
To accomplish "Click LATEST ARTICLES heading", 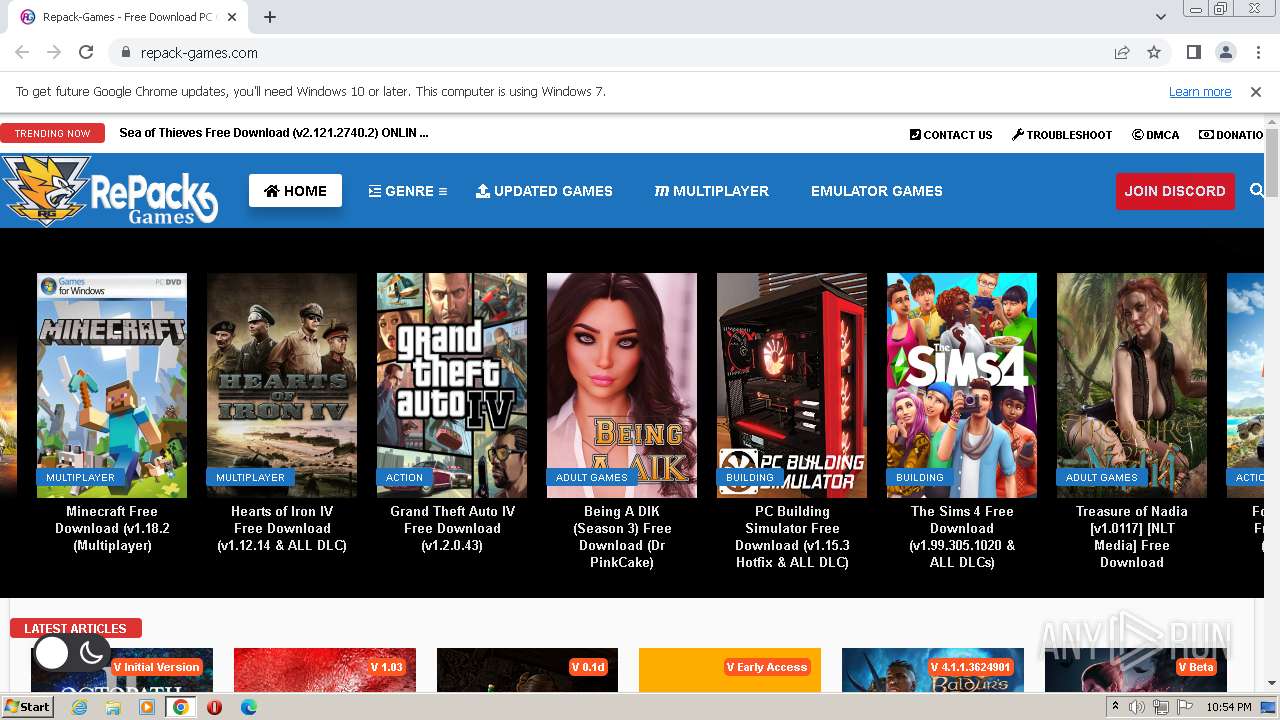I will click(75, 628).
